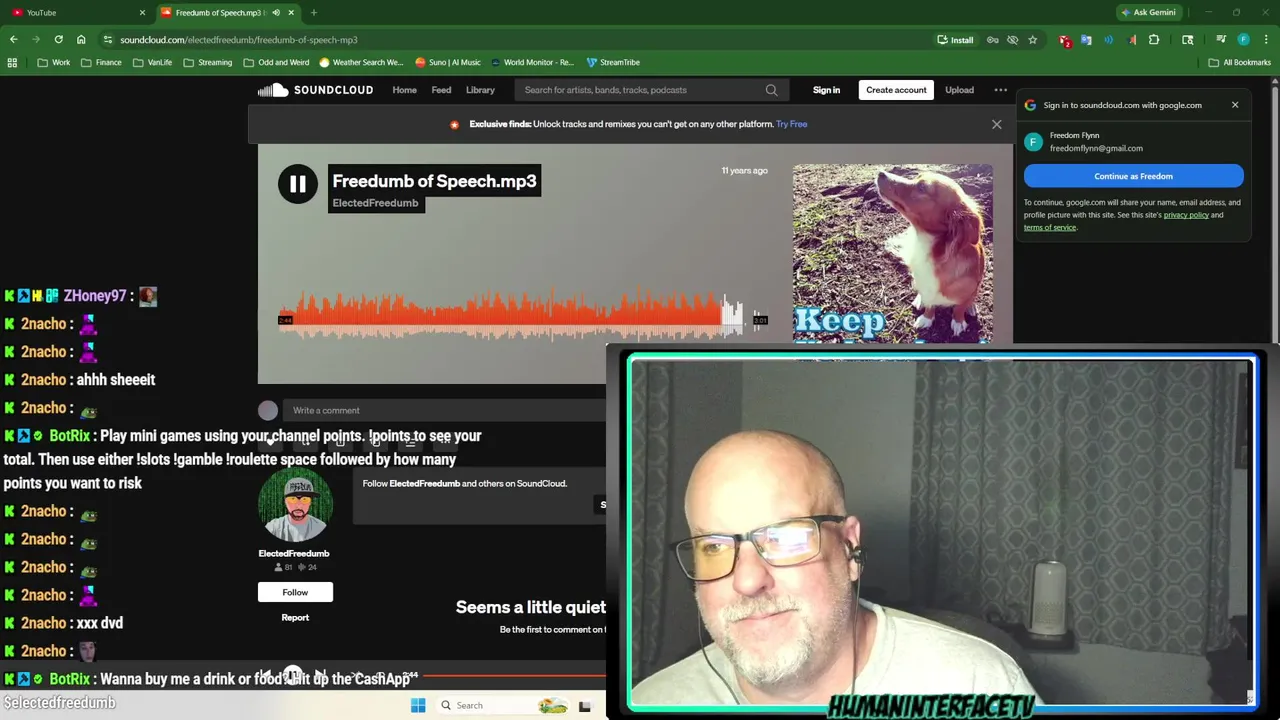Mute the SoundCloud tab audio icon
The width and height of the screenshot is (1280, 720).
click(276, 13)
